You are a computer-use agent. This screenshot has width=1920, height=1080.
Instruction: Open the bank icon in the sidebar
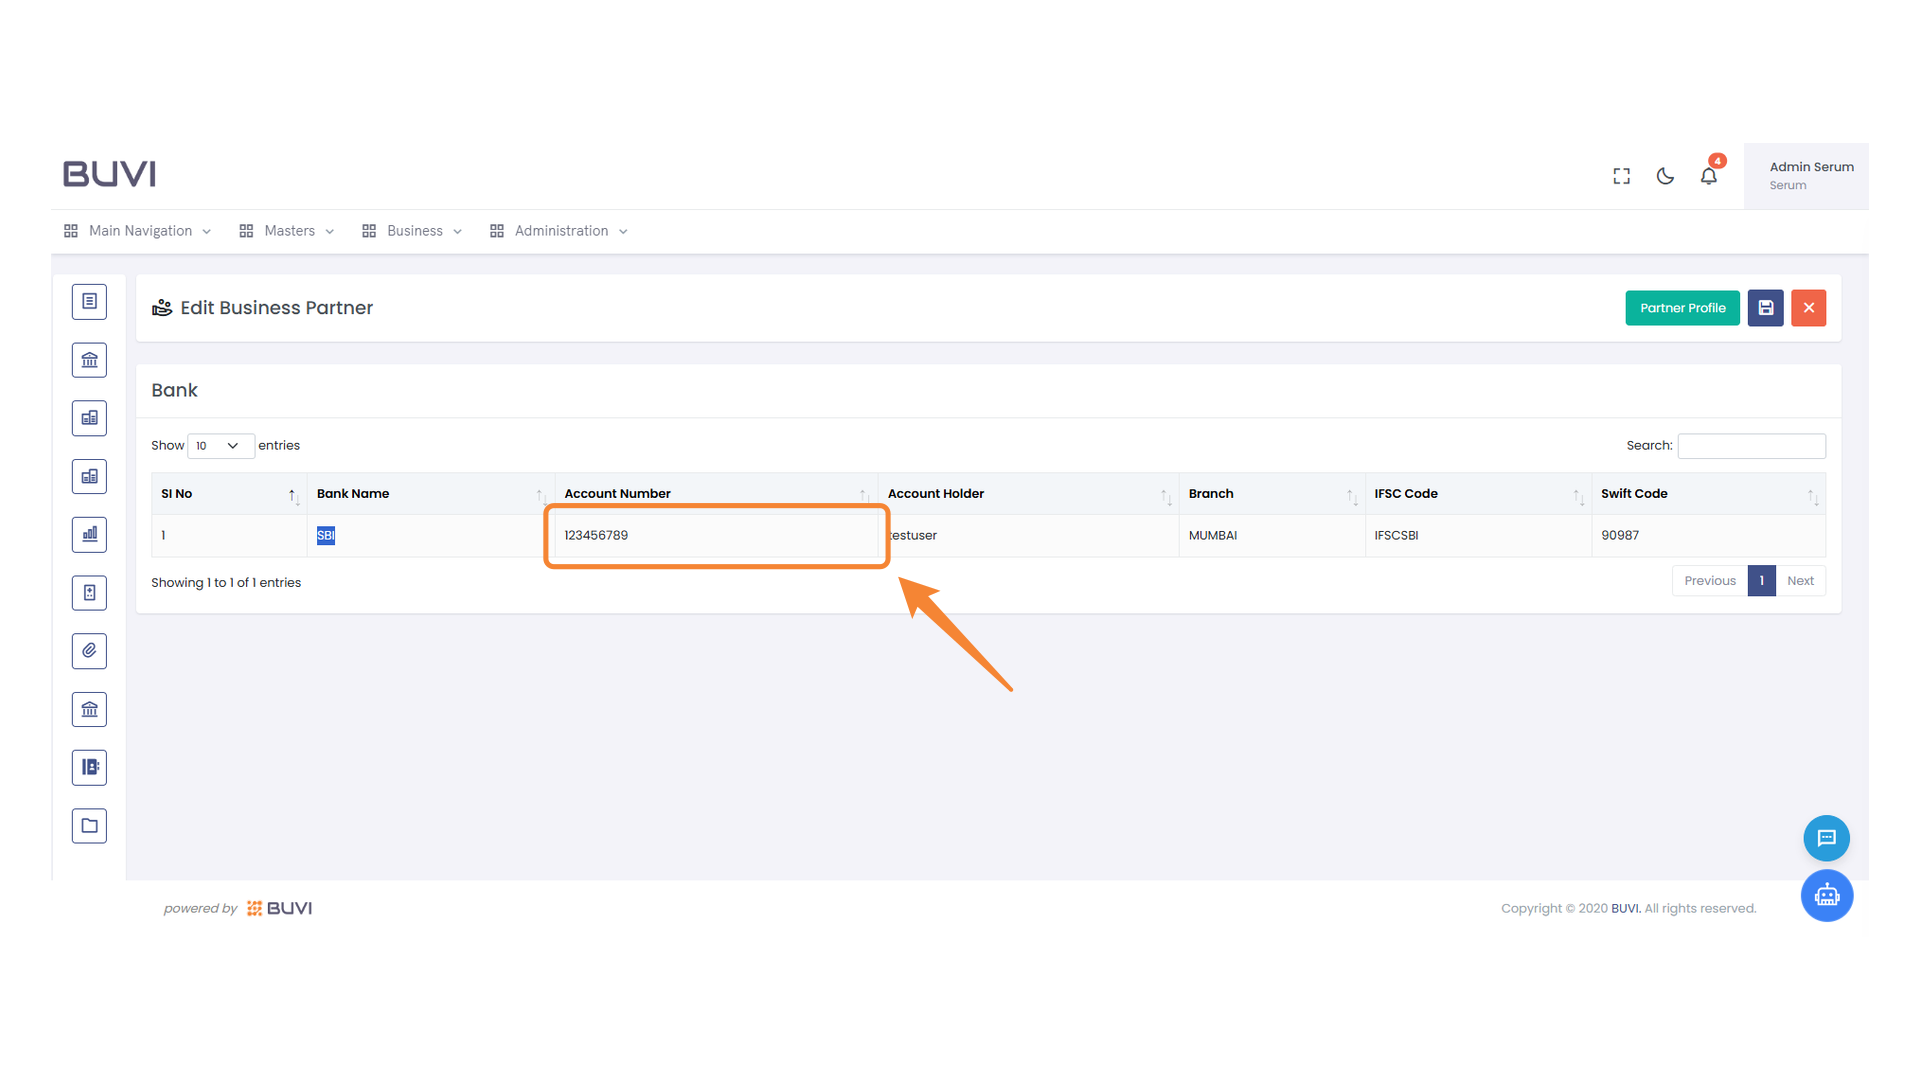coord(89,359)
